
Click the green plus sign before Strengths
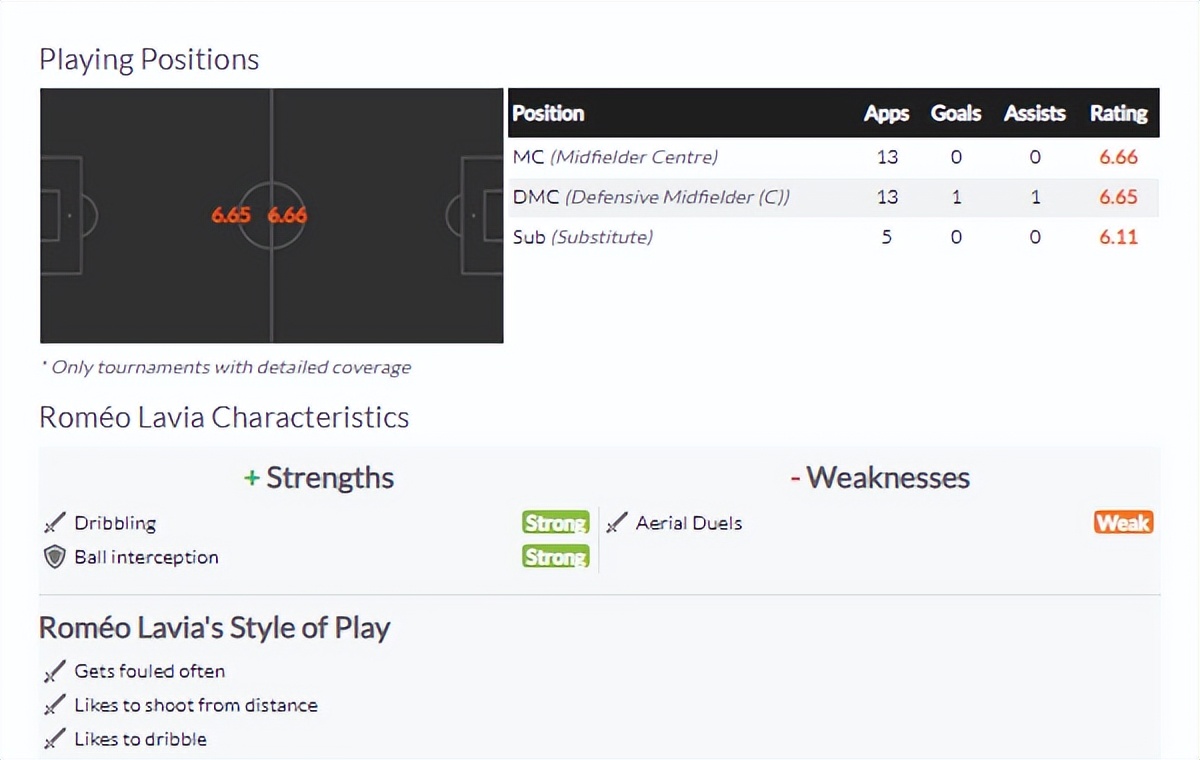252,478
